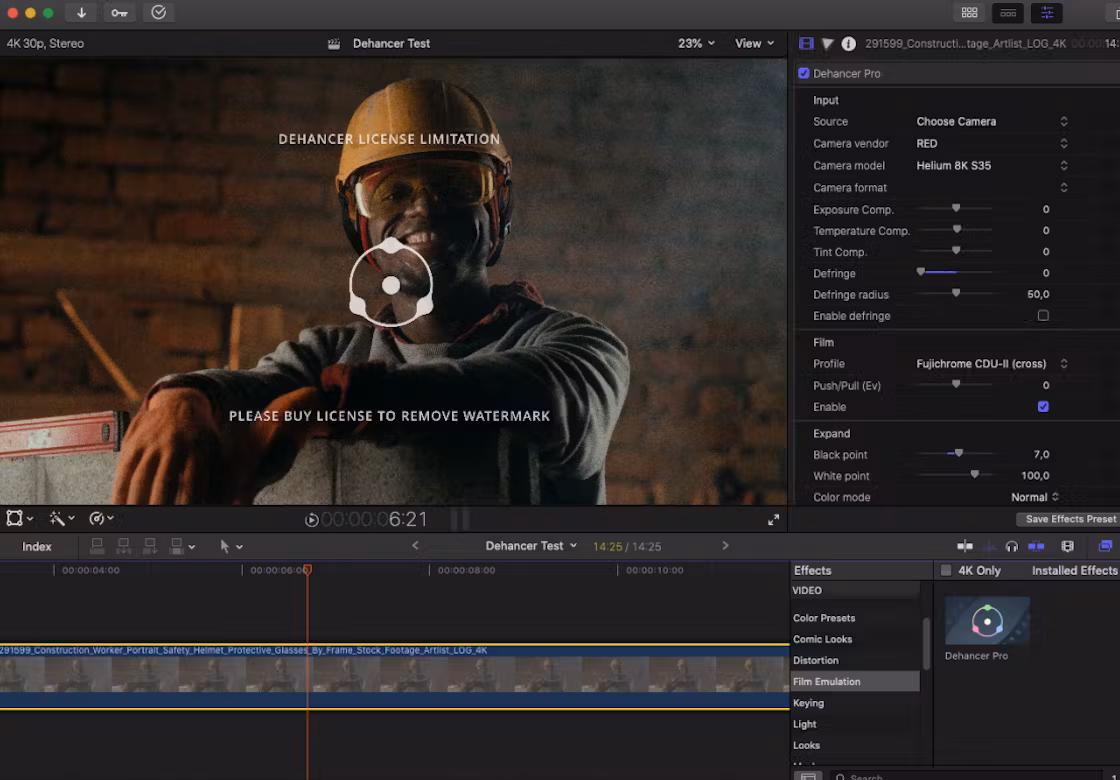
Task: Select Comic Looks effects category
Action: [x=822, y=639]
